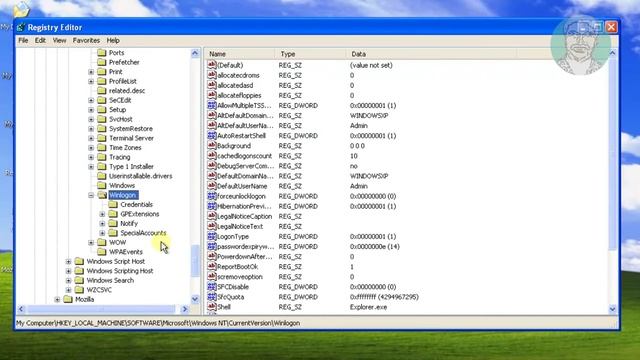This screenshot has width=640, height=360.
Task: Open the Edit menu
Action: [x=40, y=40]
